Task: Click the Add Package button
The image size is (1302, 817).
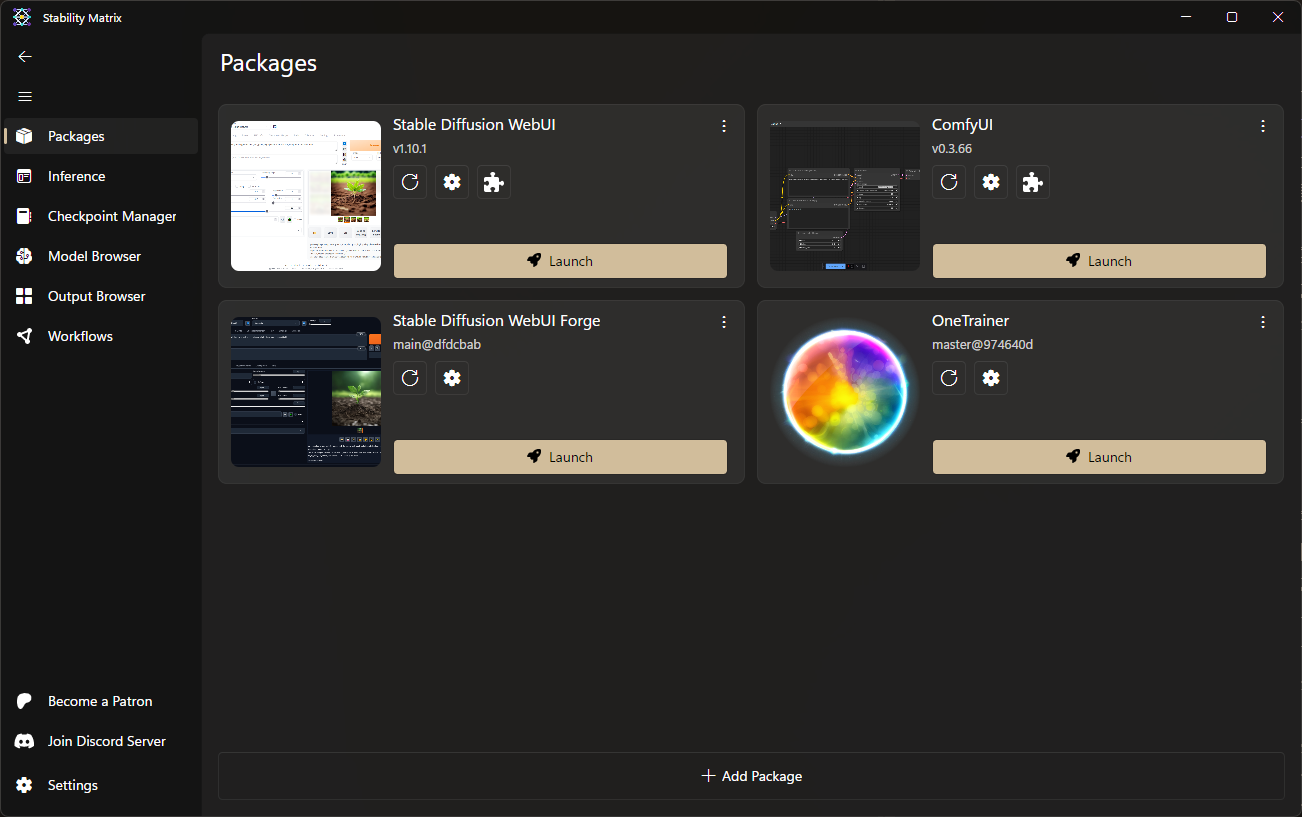Action: point(751,776)
